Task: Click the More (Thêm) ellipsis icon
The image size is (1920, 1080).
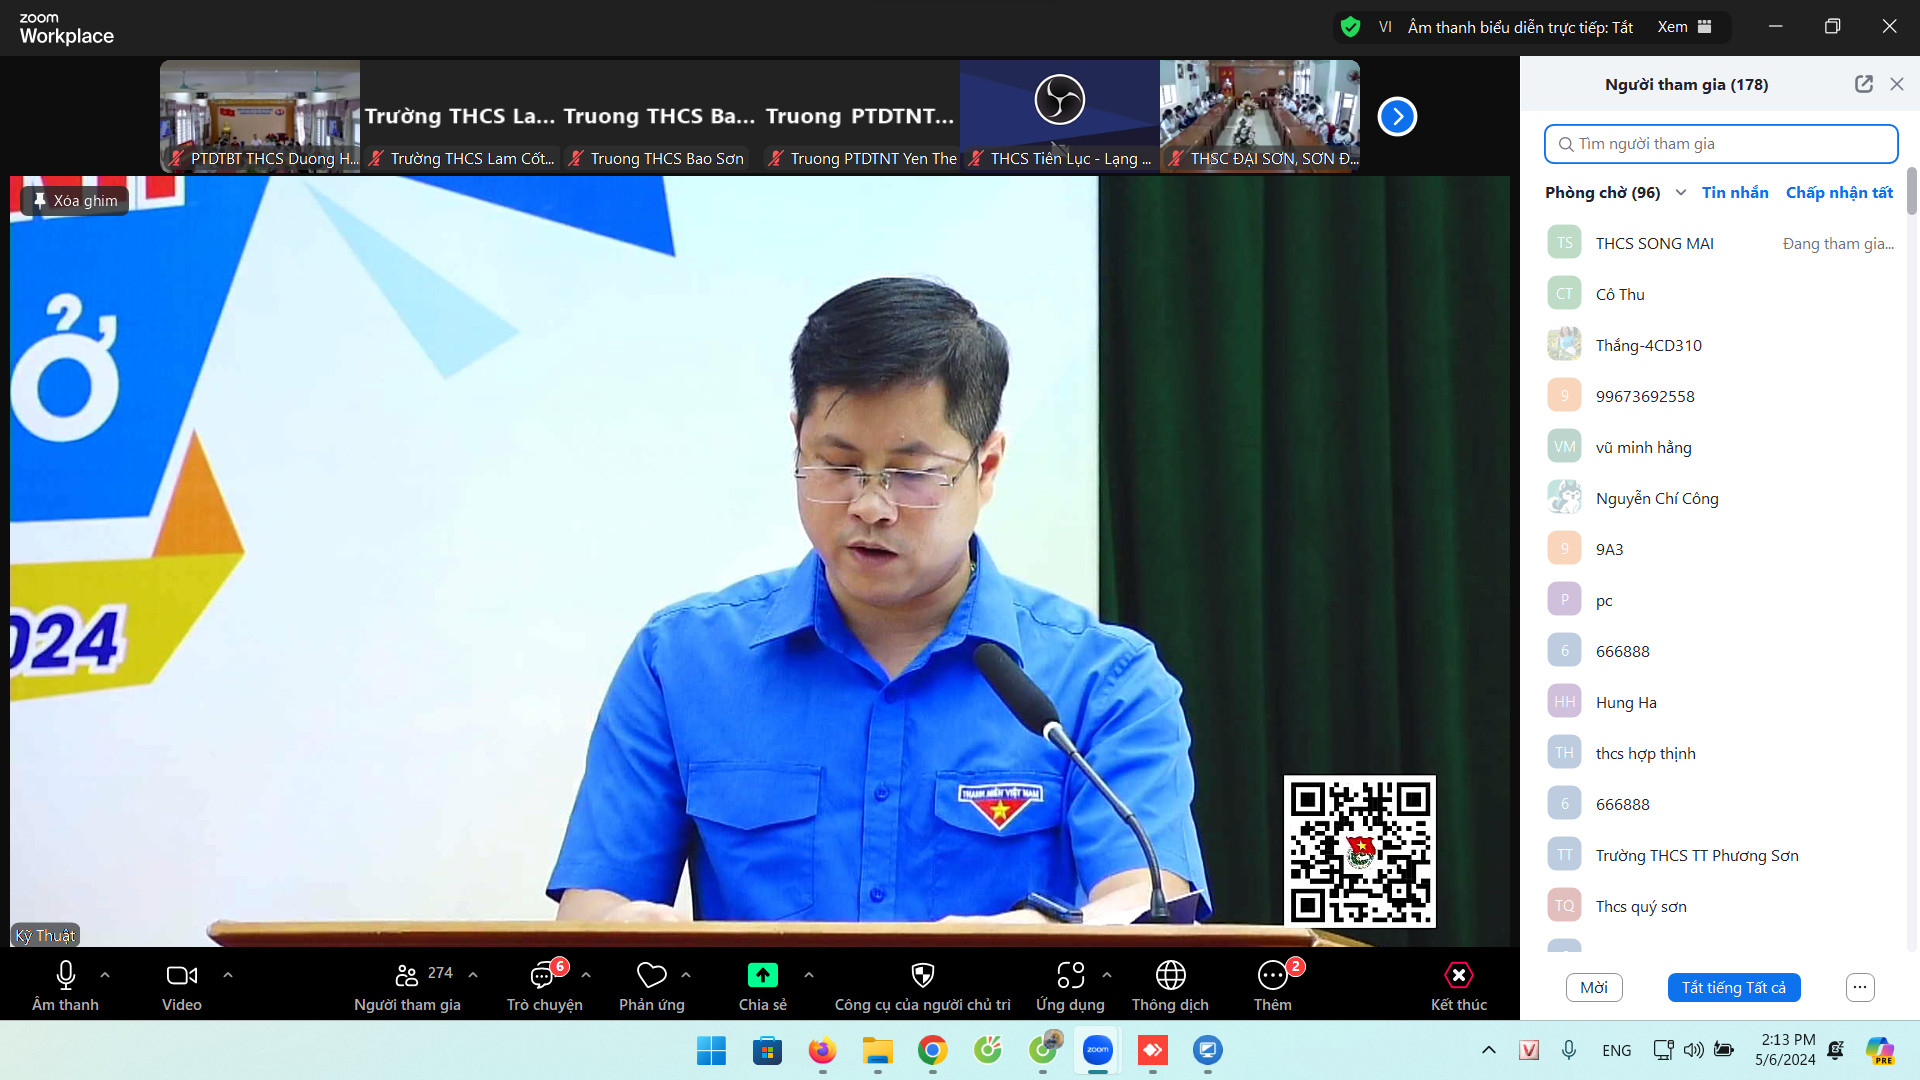Action: [x=1272, y=975]
